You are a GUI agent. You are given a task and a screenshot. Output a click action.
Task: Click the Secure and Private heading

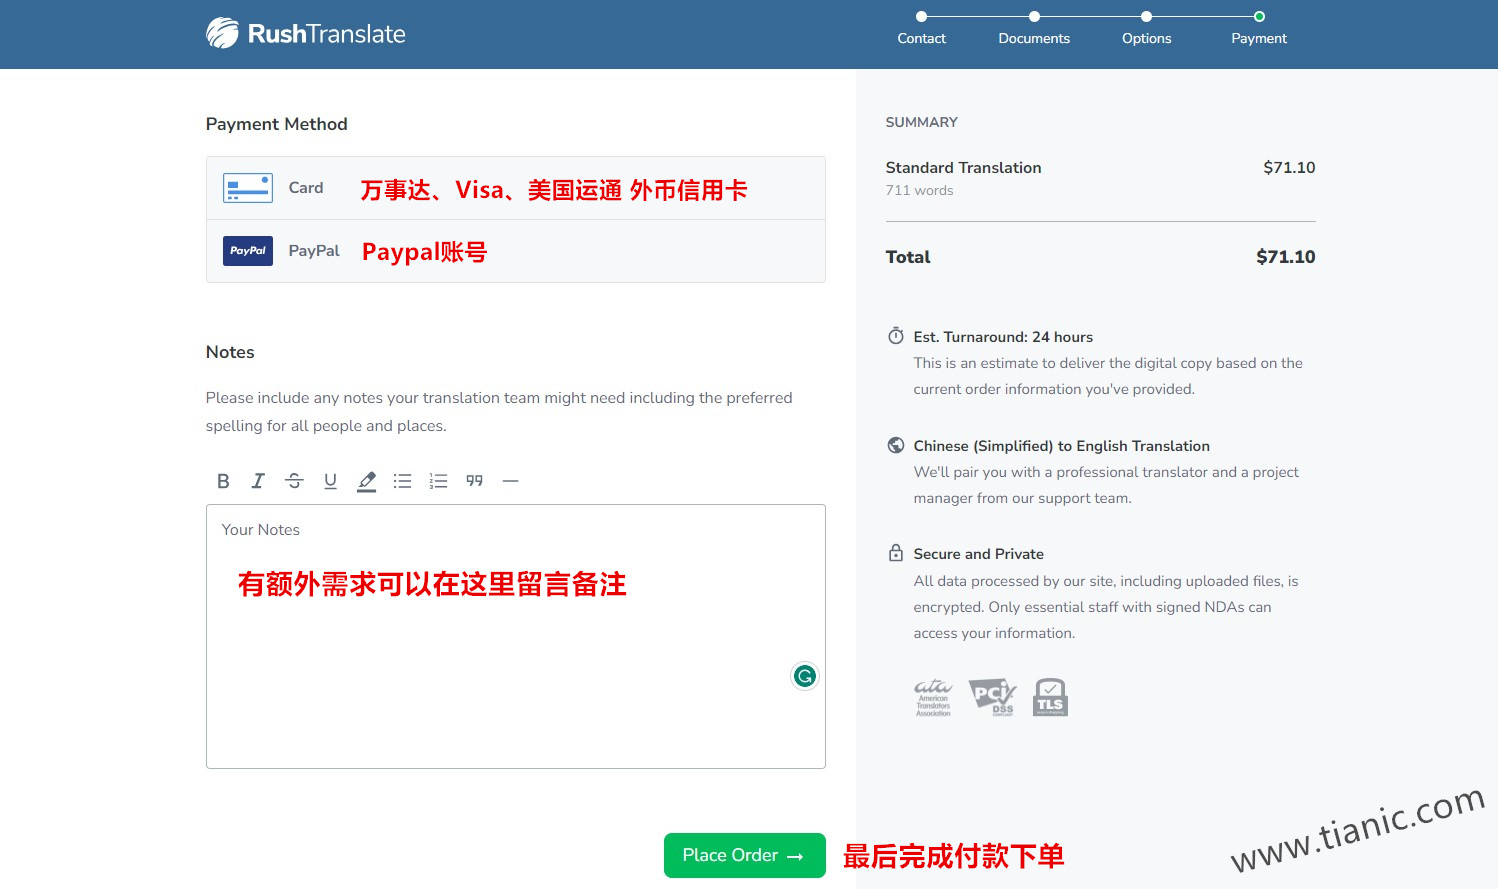click(978, 554)
